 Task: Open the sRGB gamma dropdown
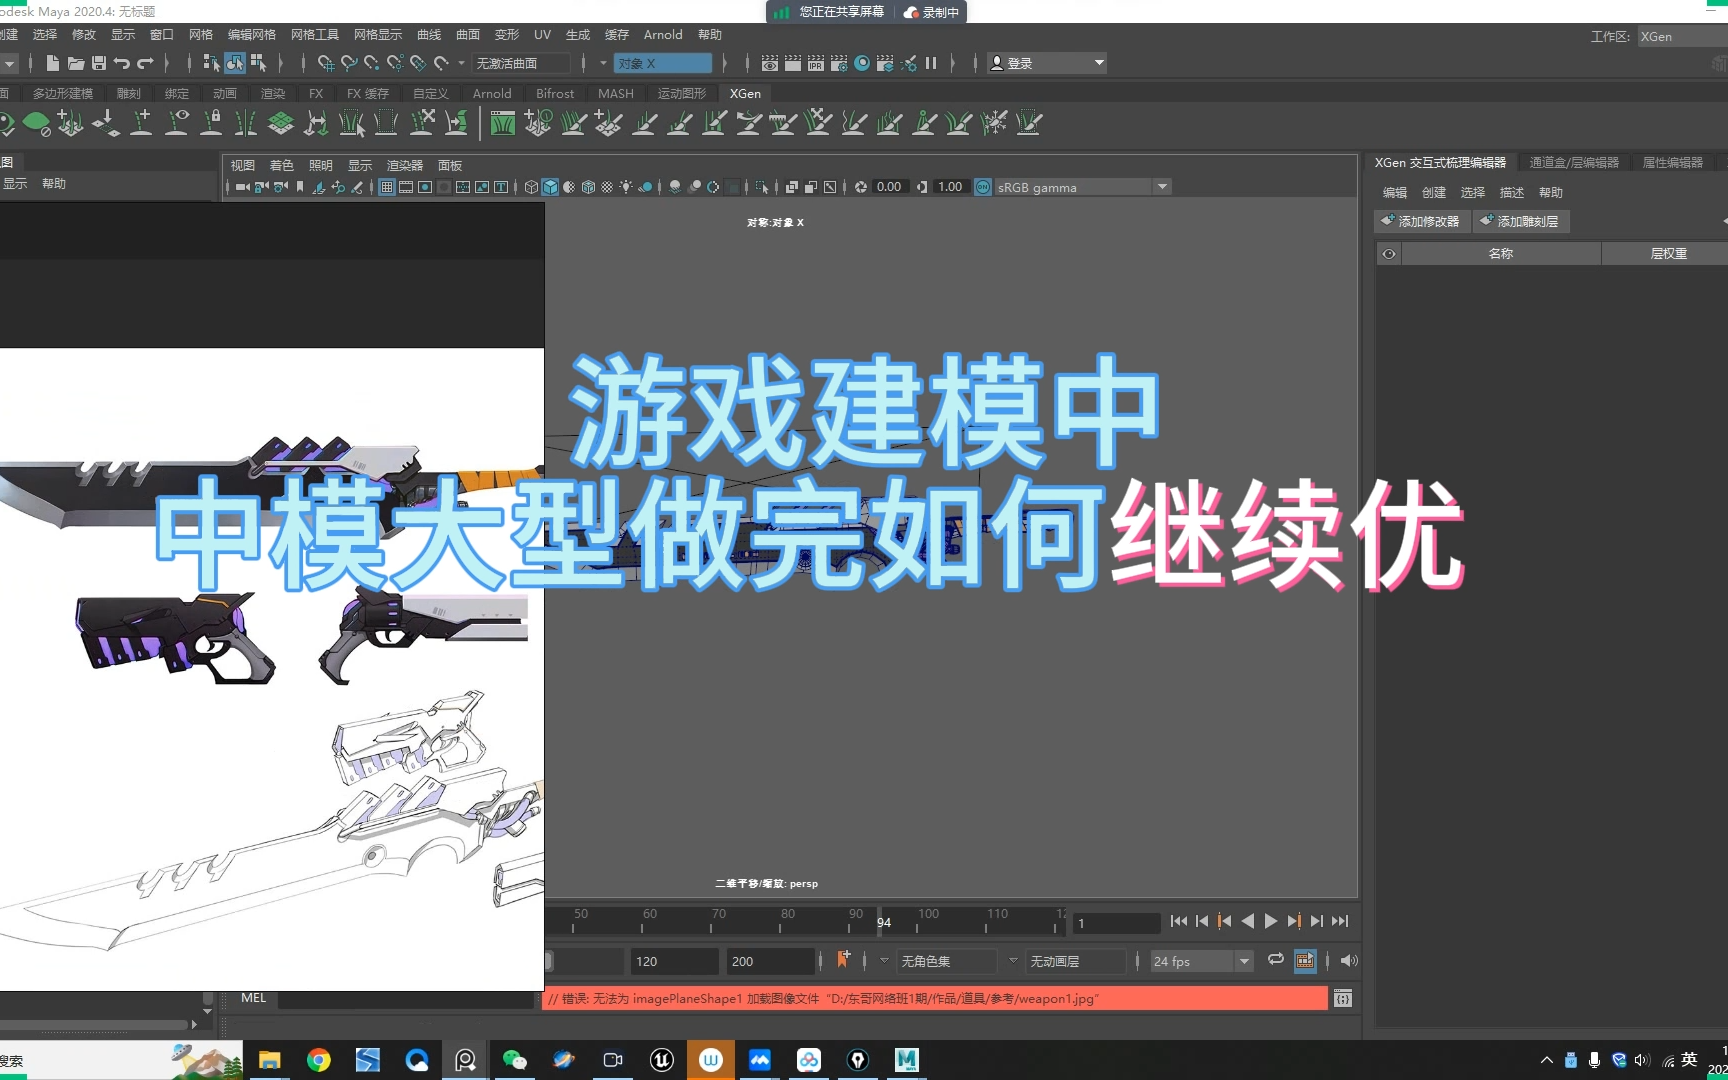[x=1083, y=187]
